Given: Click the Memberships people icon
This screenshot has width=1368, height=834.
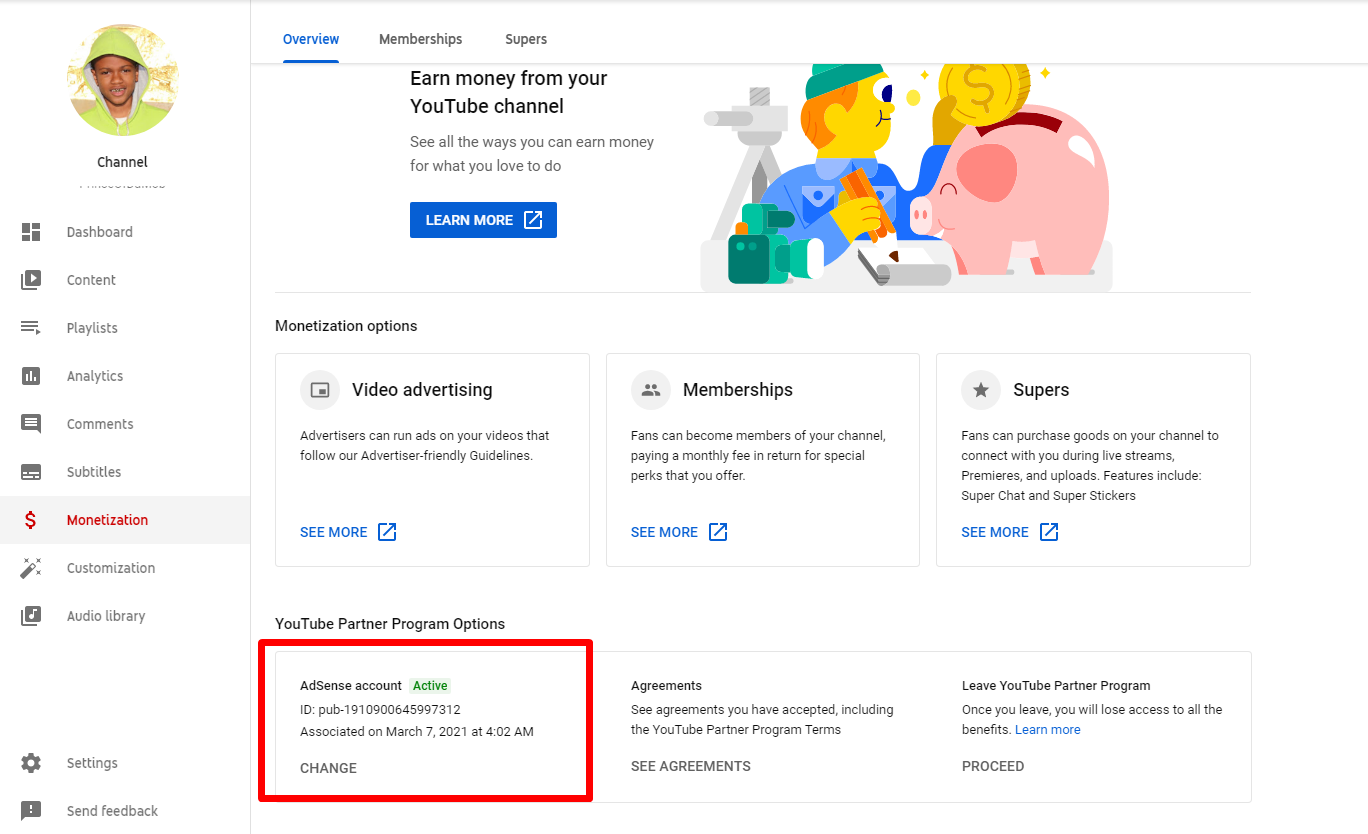Looking at the screenshot, I should click(651, 390).
